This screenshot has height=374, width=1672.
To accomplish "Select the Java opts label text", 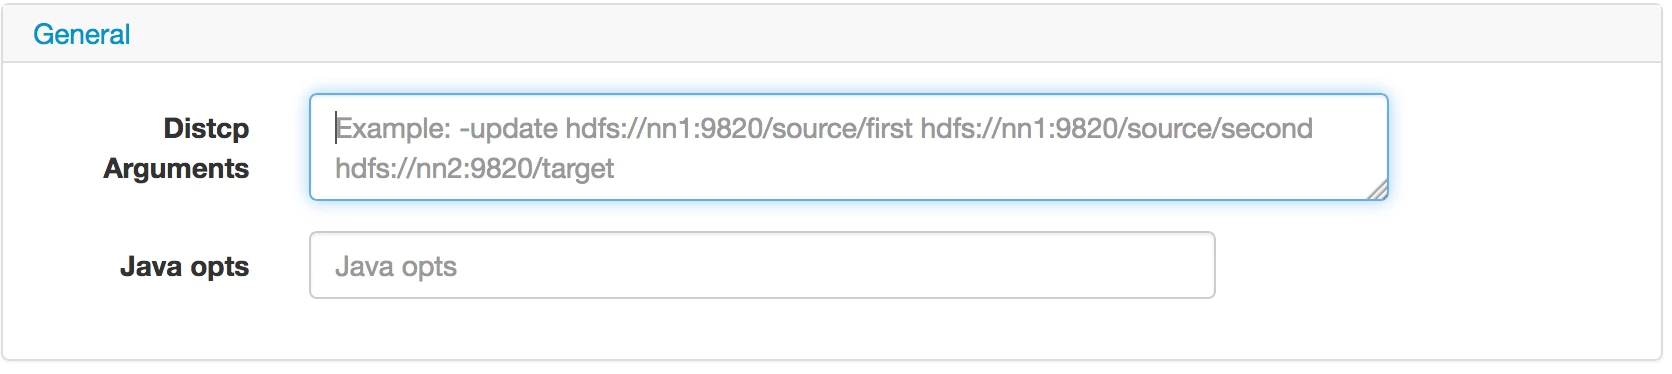I will point(184,266).
